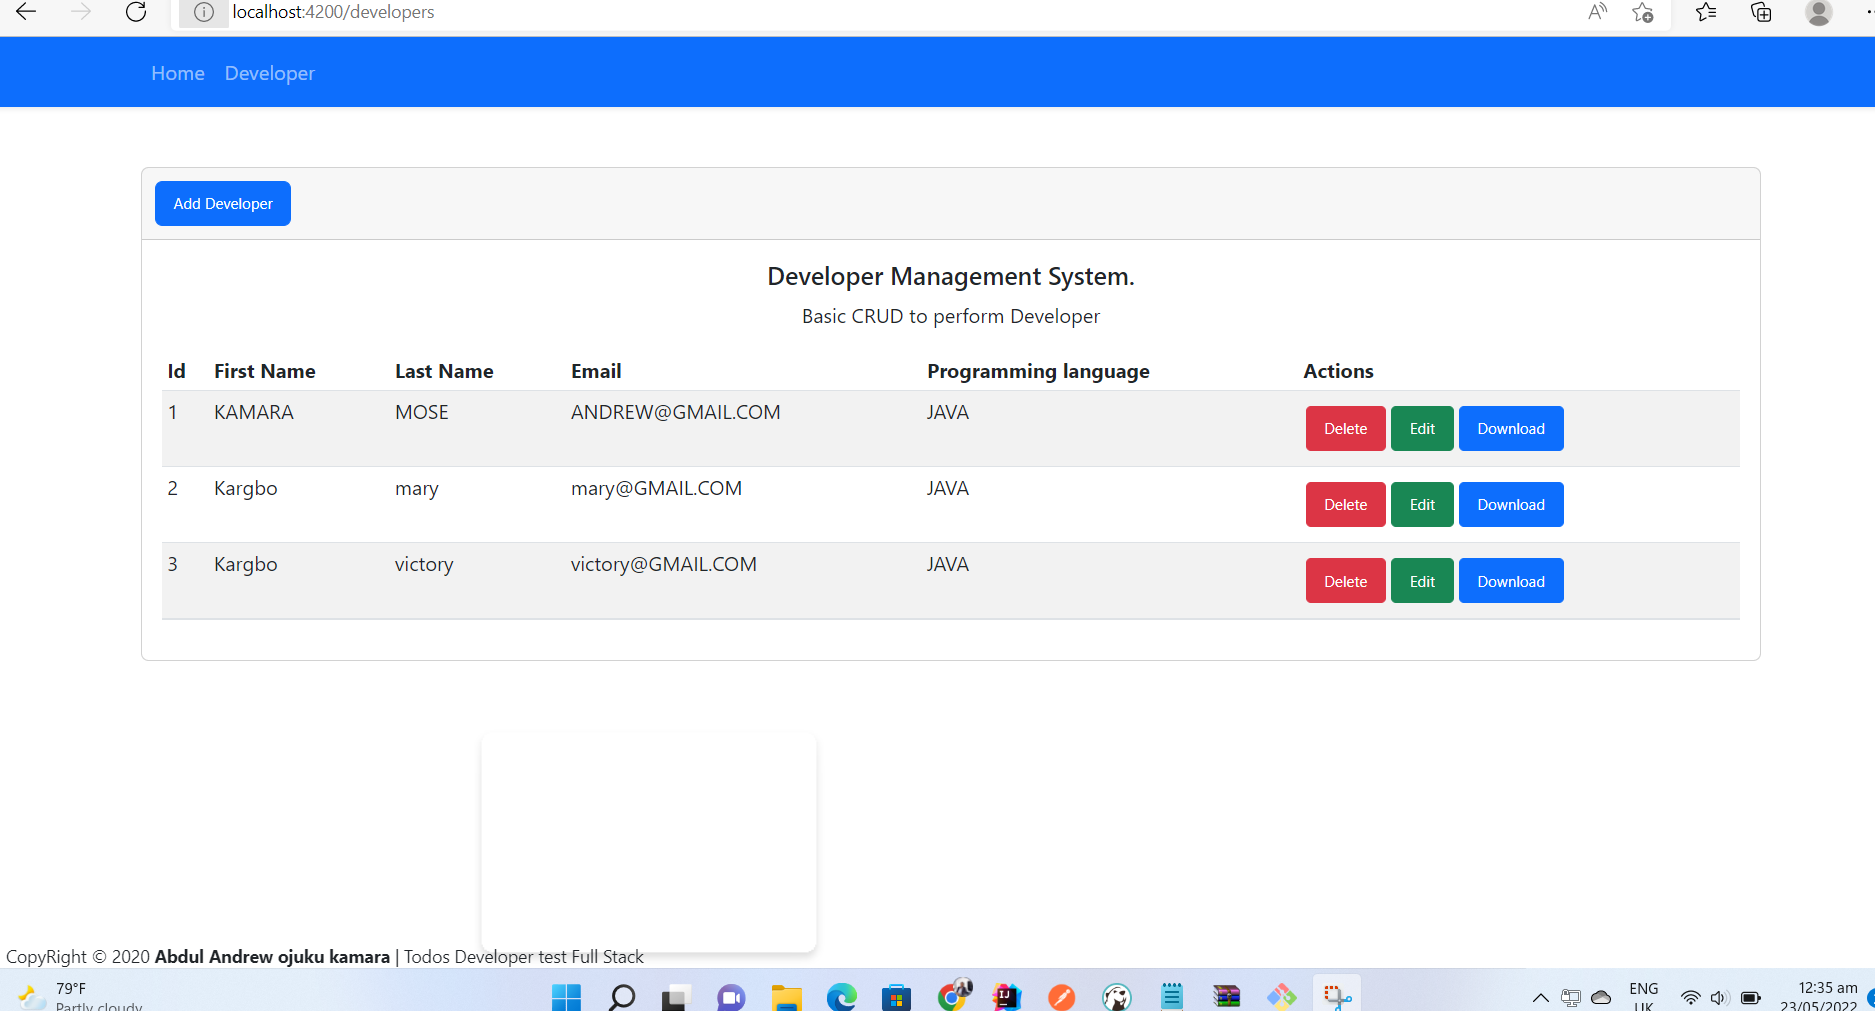Delete the Kargbo mary row
Screen dimensions: 1875x1011
(1345, 504)
